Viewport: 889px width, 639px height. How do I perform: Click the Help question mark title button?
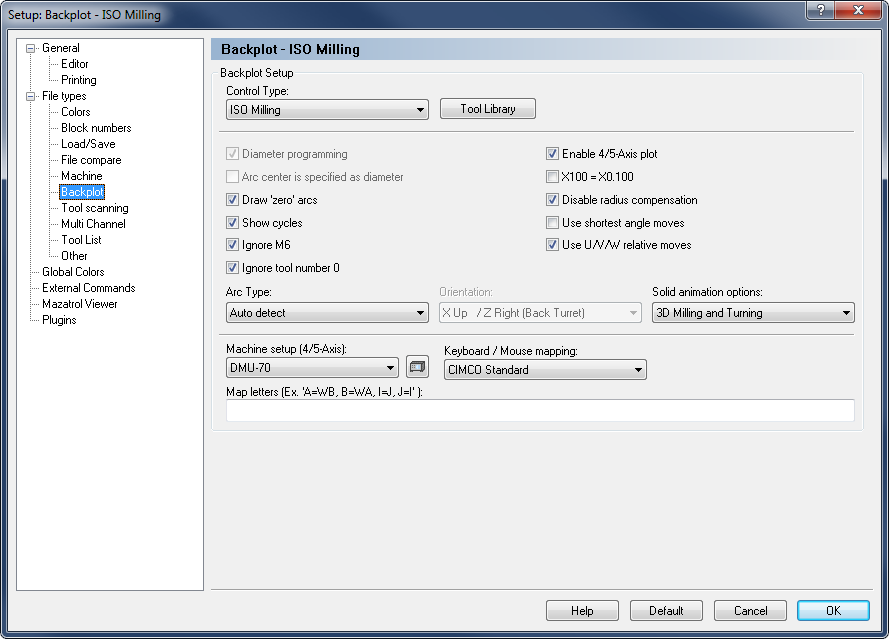(820, 10)
